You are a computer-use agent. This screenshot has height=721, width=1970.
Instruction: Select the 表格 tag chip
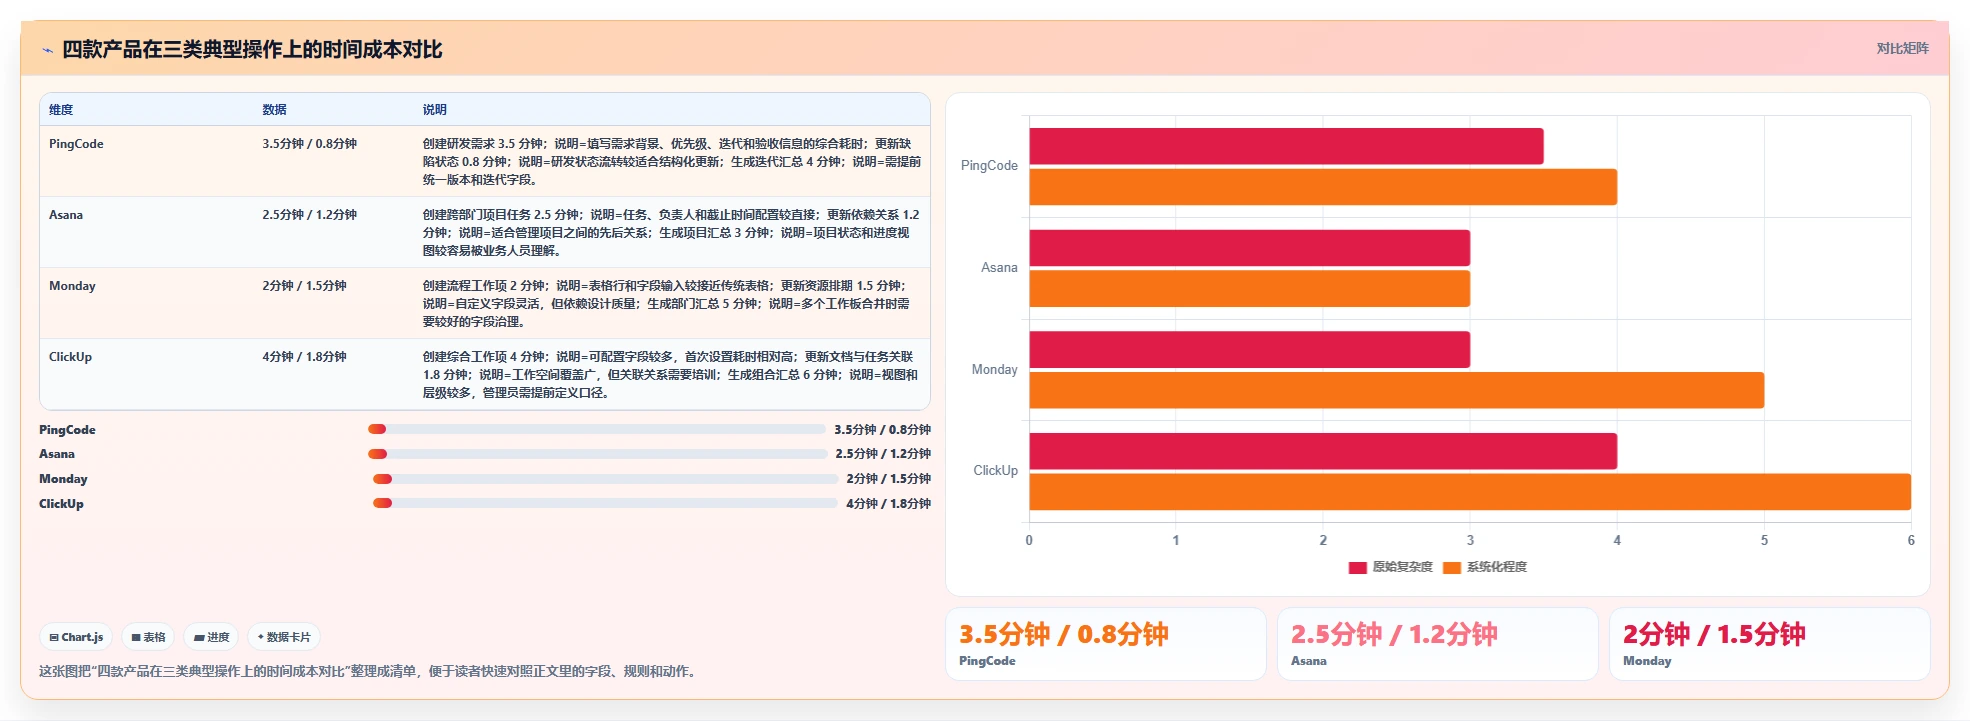tap(149, 637)
